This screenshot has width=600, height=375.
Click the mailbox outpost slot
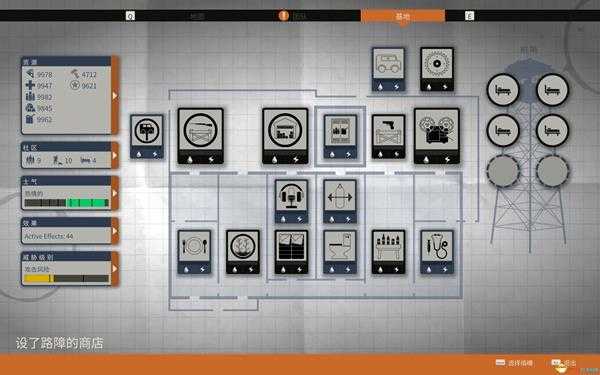point(147,136)
